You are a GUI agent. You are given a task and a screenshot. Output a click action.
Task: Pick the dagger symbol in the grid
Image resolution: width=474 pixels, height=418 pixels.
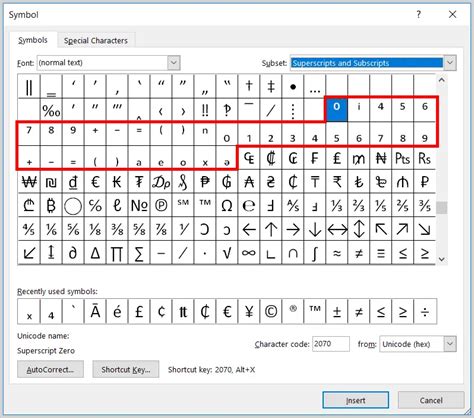coord(249,86)
